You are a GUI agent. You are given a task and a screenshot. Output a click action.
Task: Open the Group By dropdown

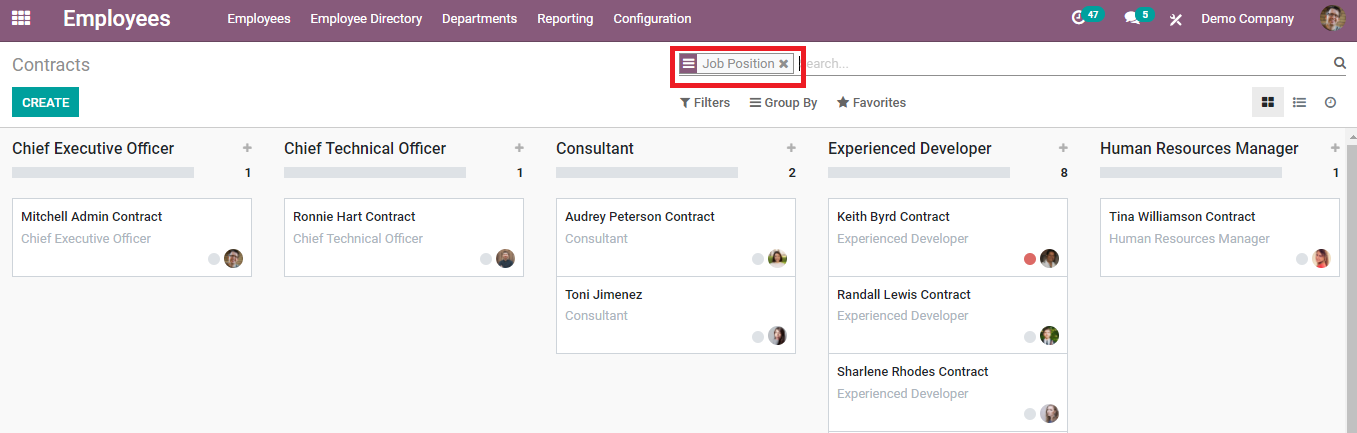coord(783,103)
